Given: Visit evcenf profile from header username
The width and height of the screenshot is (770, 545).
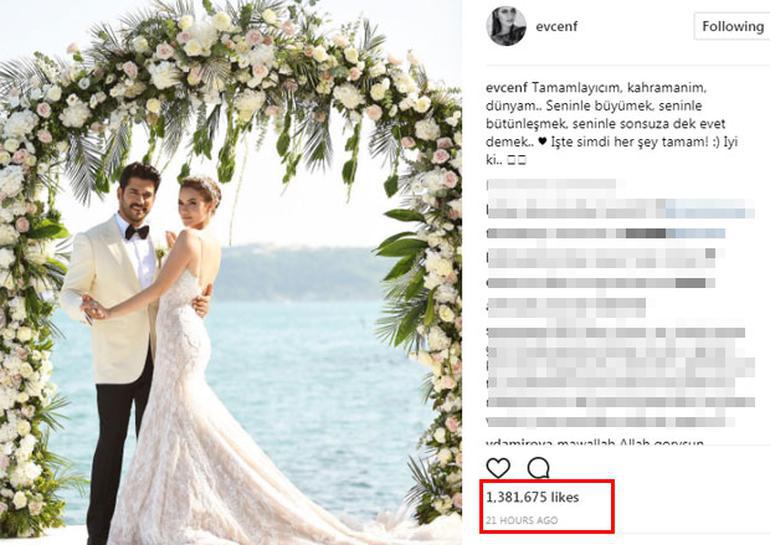Looking at the screenshot, I should click(x=556, y=27).
